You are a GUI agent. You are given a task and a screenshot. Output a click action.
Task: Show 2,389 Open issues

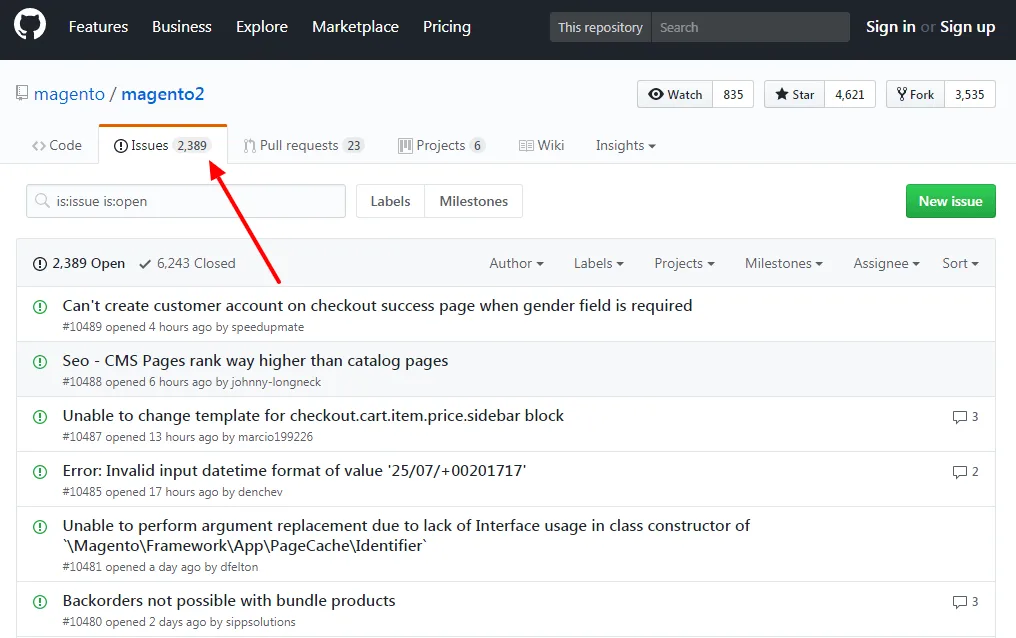[x=79, y=263]
